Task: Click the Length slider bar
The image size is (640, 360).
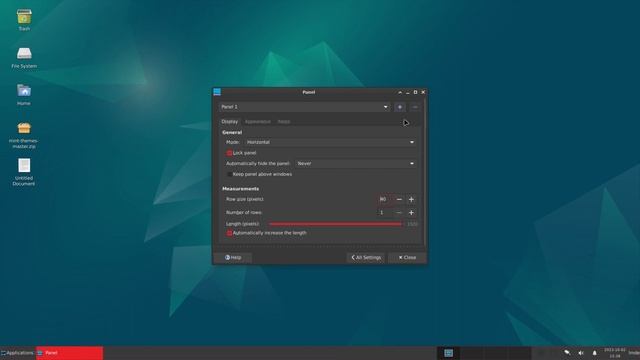Action: pyautogui.click(x=336, y=224)
